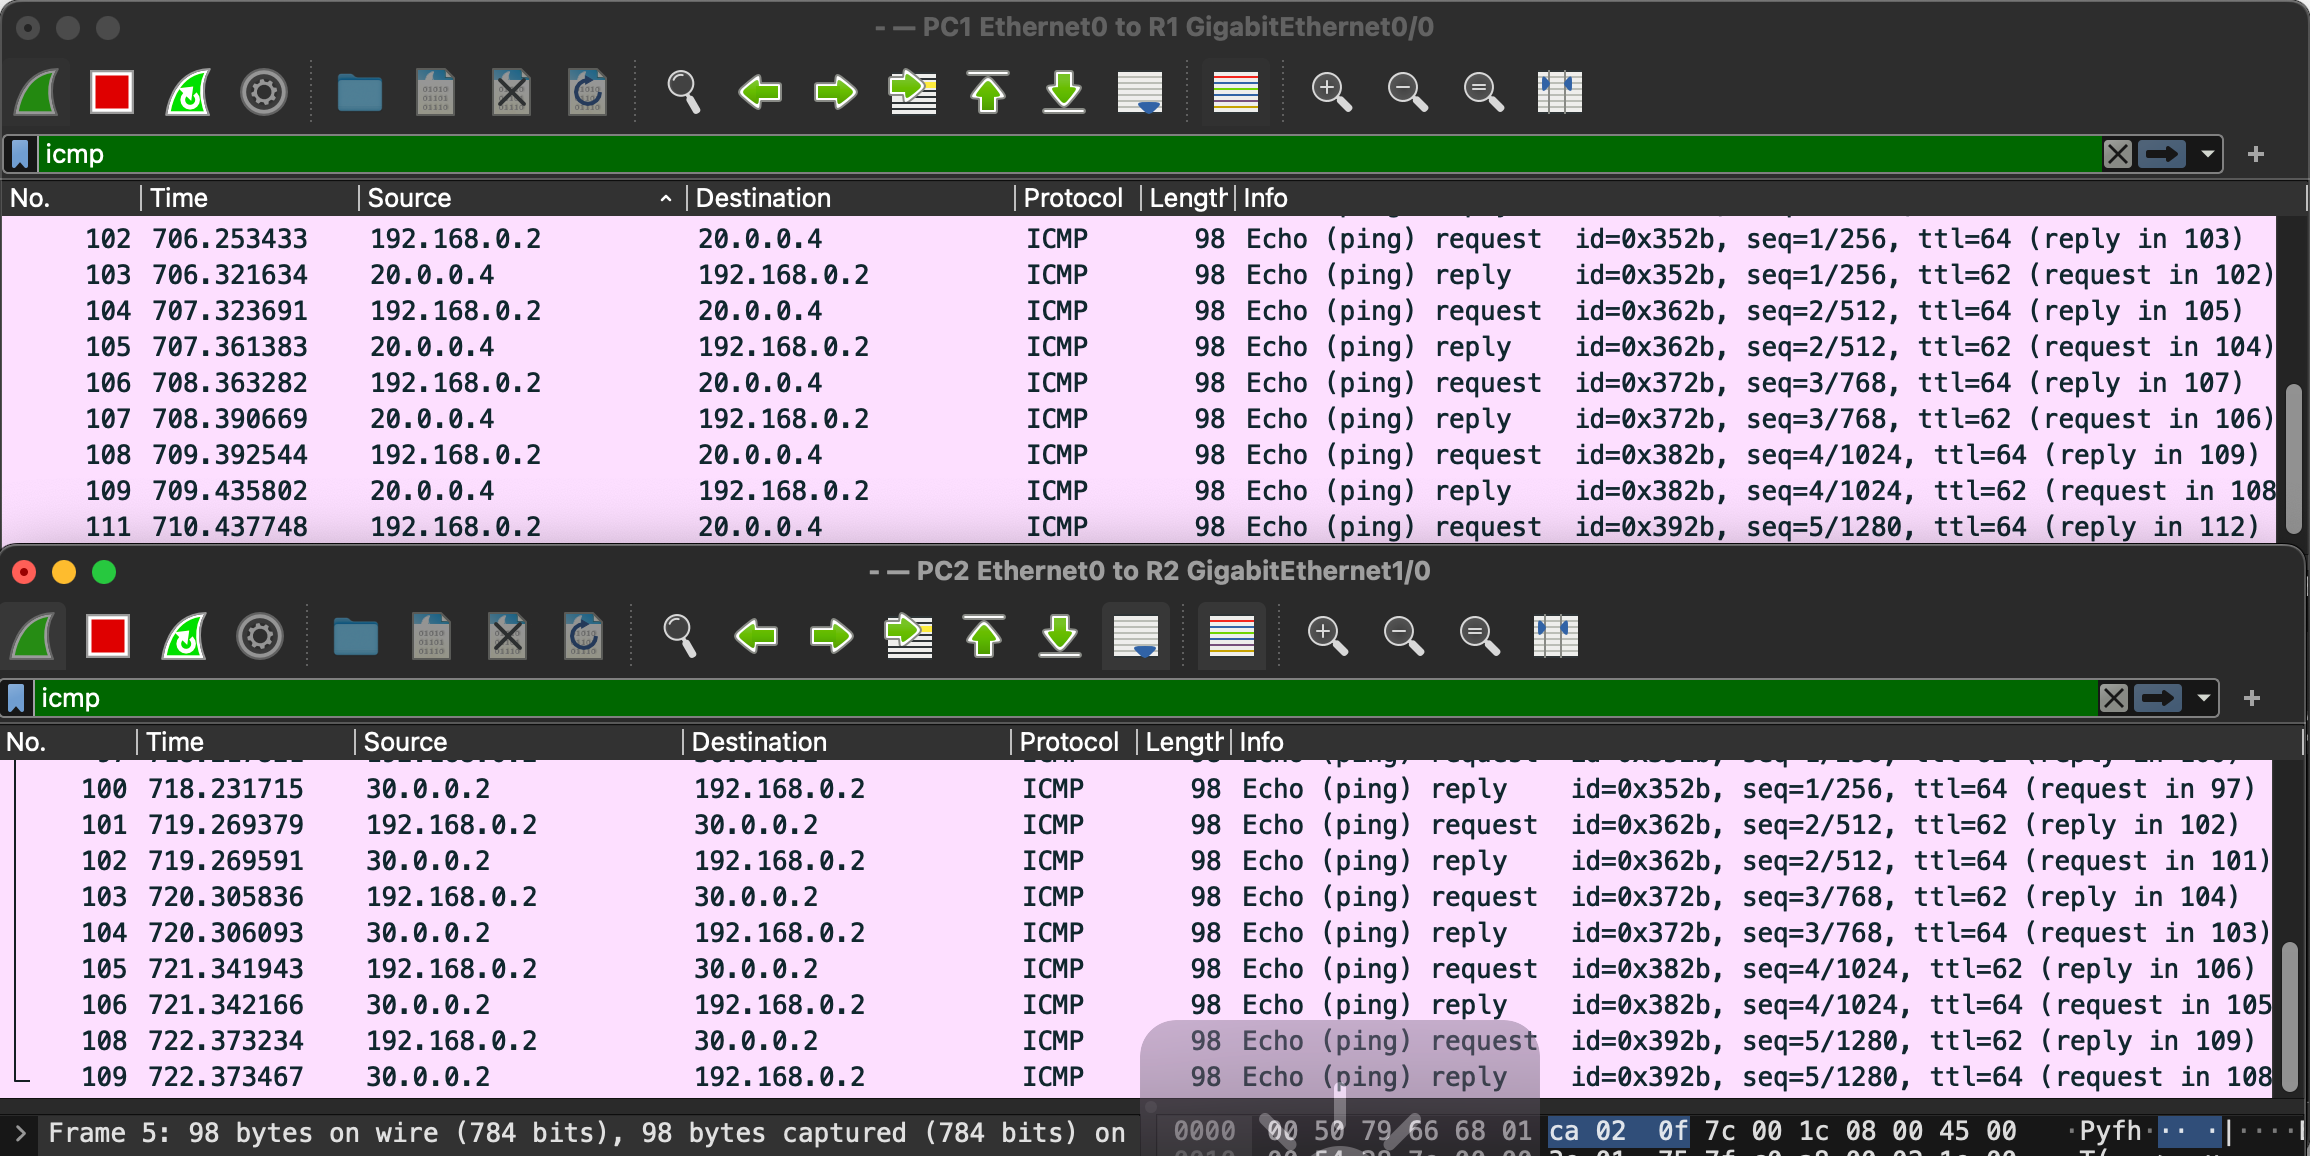Open filter history dropdown in PC2 window
The width and height of the screenshot is (2310, 1156).
pos(2203,698)
